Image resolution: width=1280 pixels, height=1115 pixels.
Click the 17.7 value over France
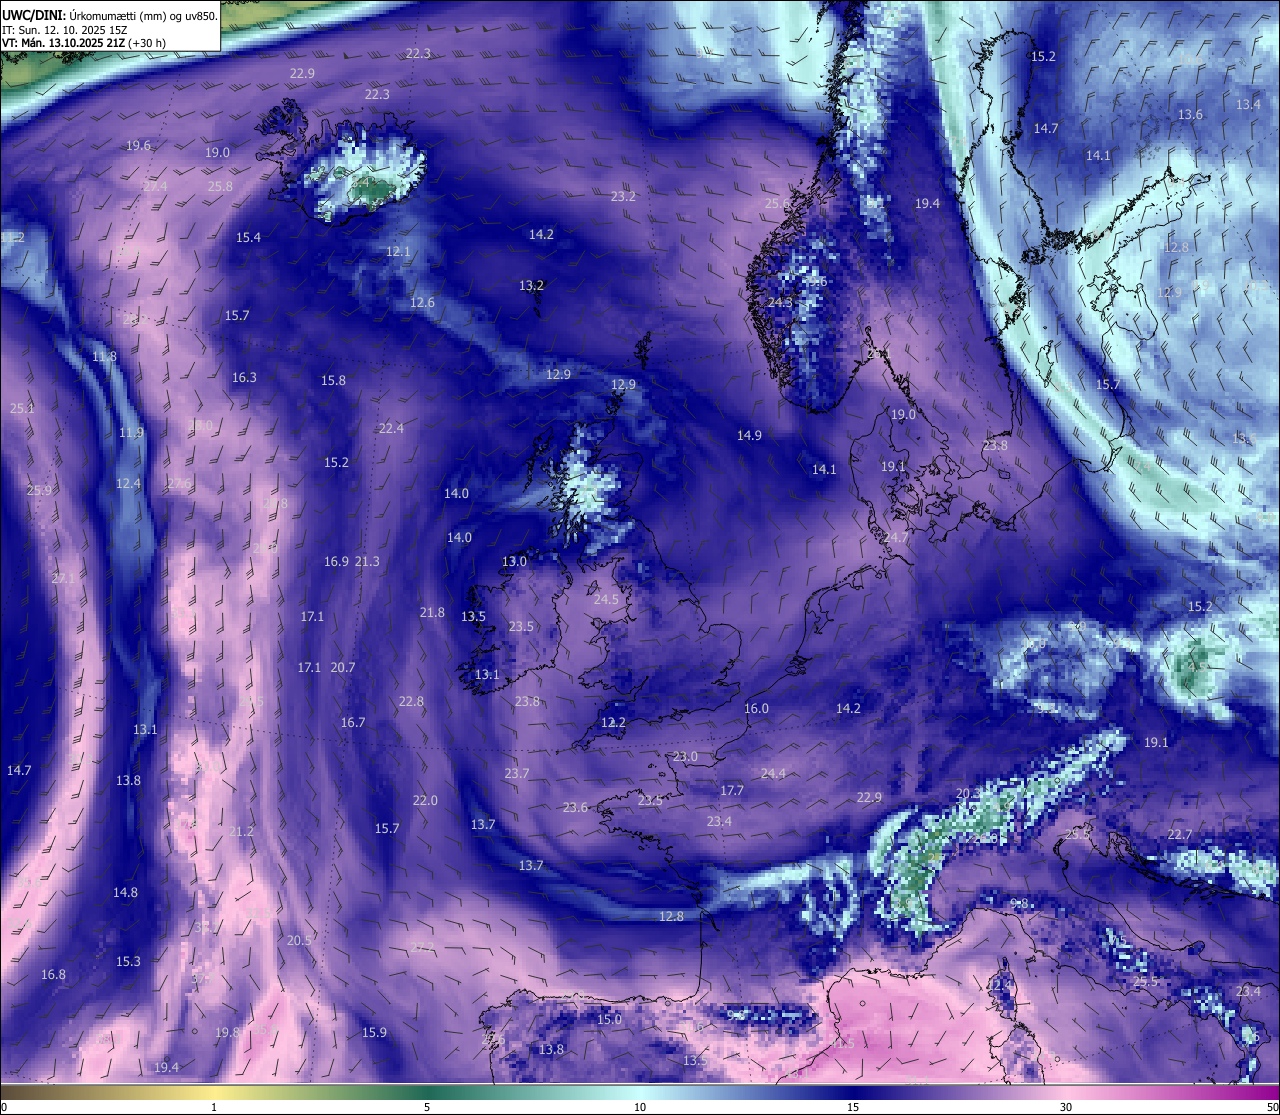coord(732,791)
